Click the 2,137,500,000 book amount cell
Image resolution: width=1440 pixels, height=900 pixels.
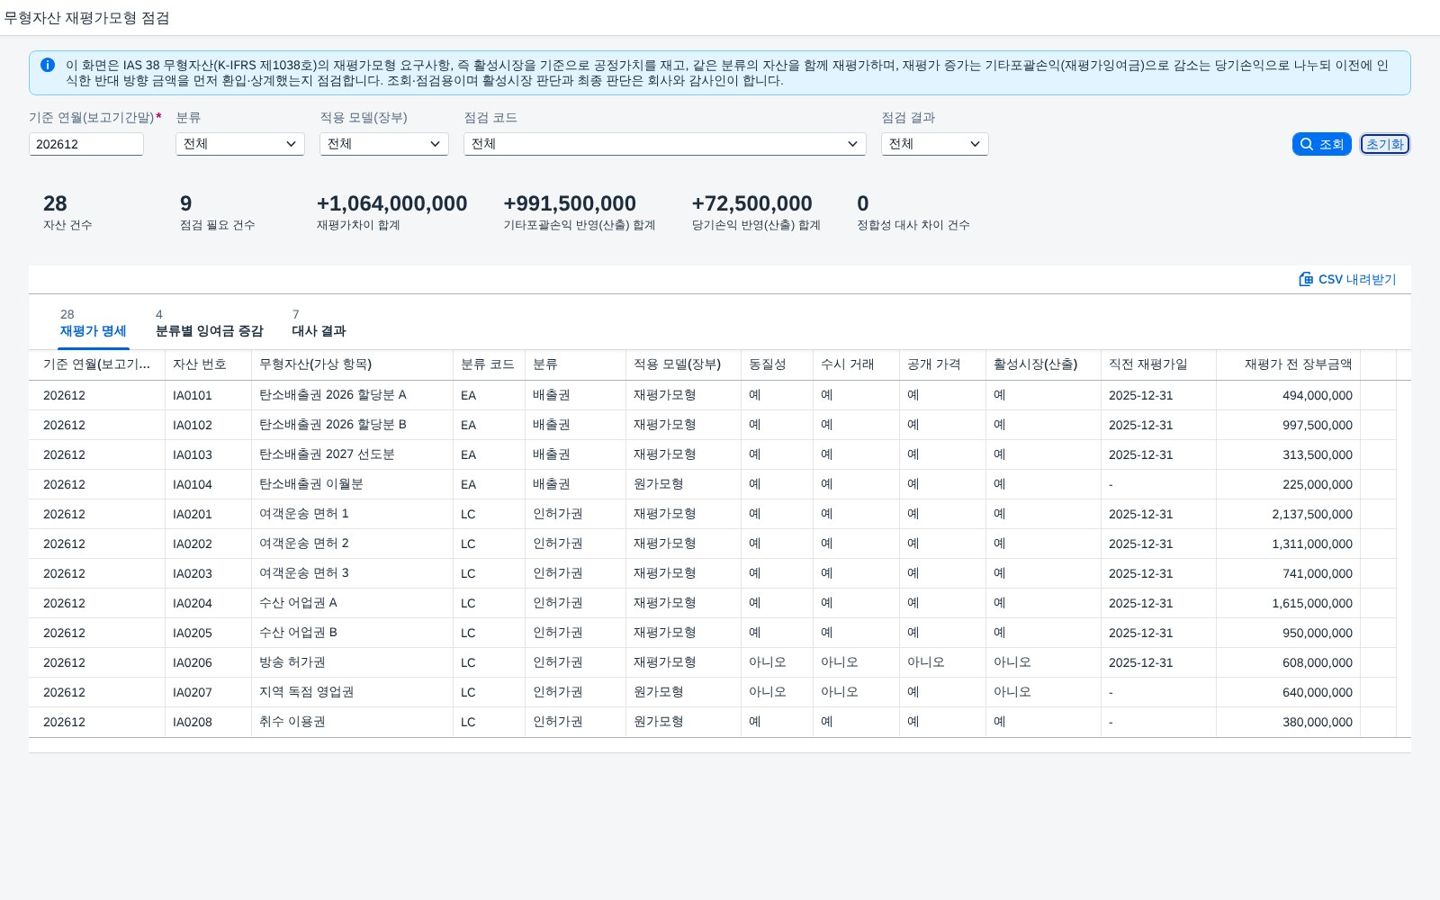click(1289, 514)
